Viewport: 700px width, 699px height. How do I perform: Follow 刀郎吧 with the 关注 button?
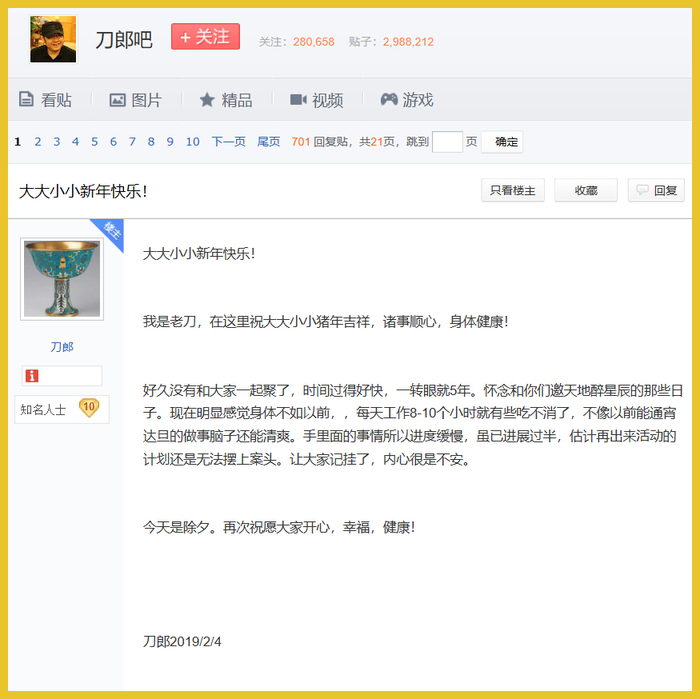[x=205, y=37]
